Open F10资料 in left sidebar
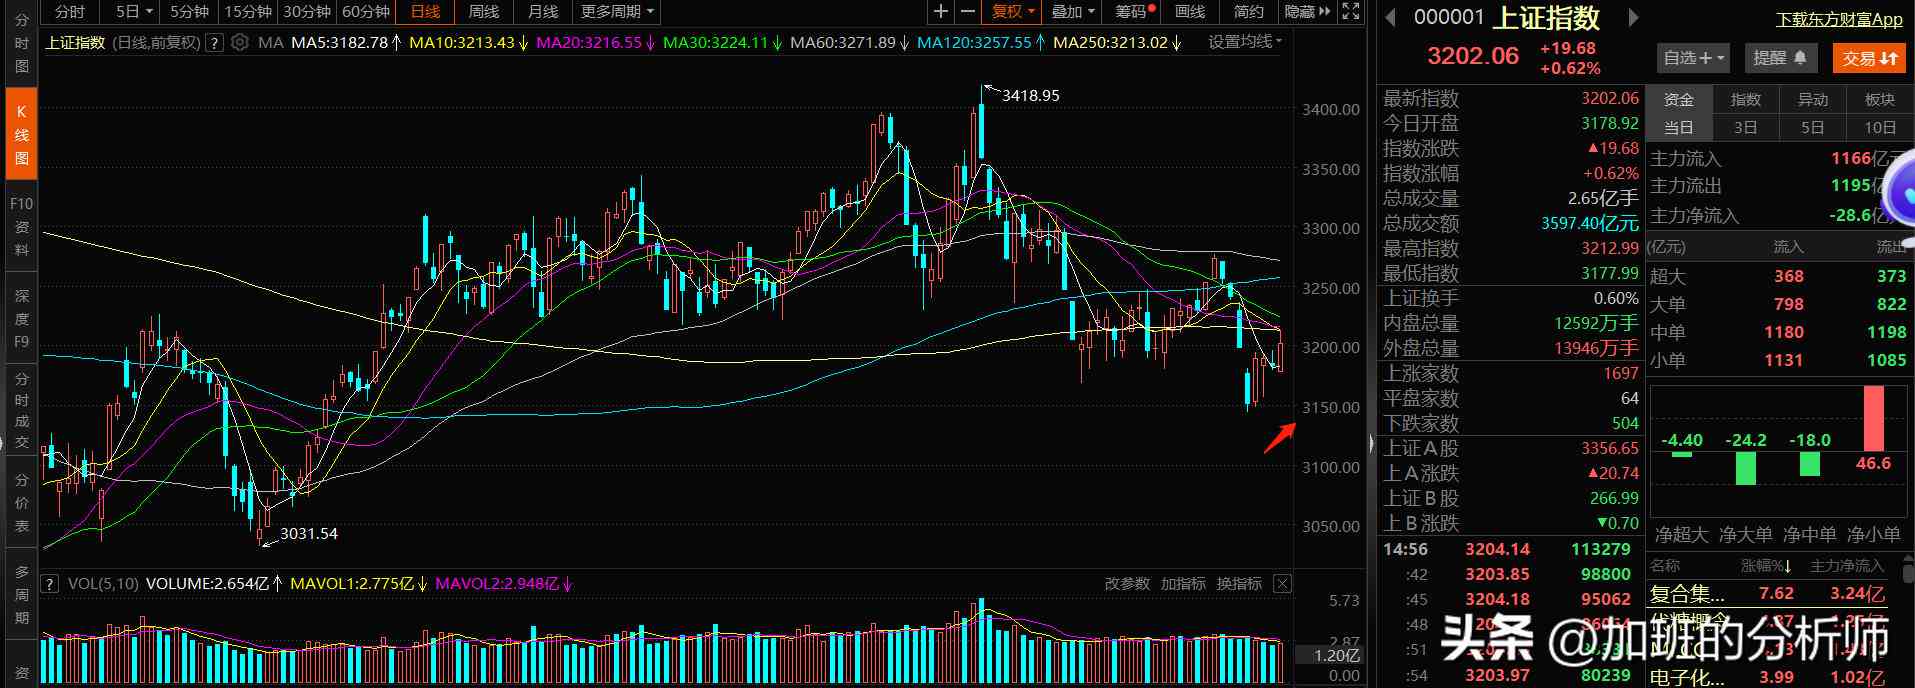 click(21, 226)
